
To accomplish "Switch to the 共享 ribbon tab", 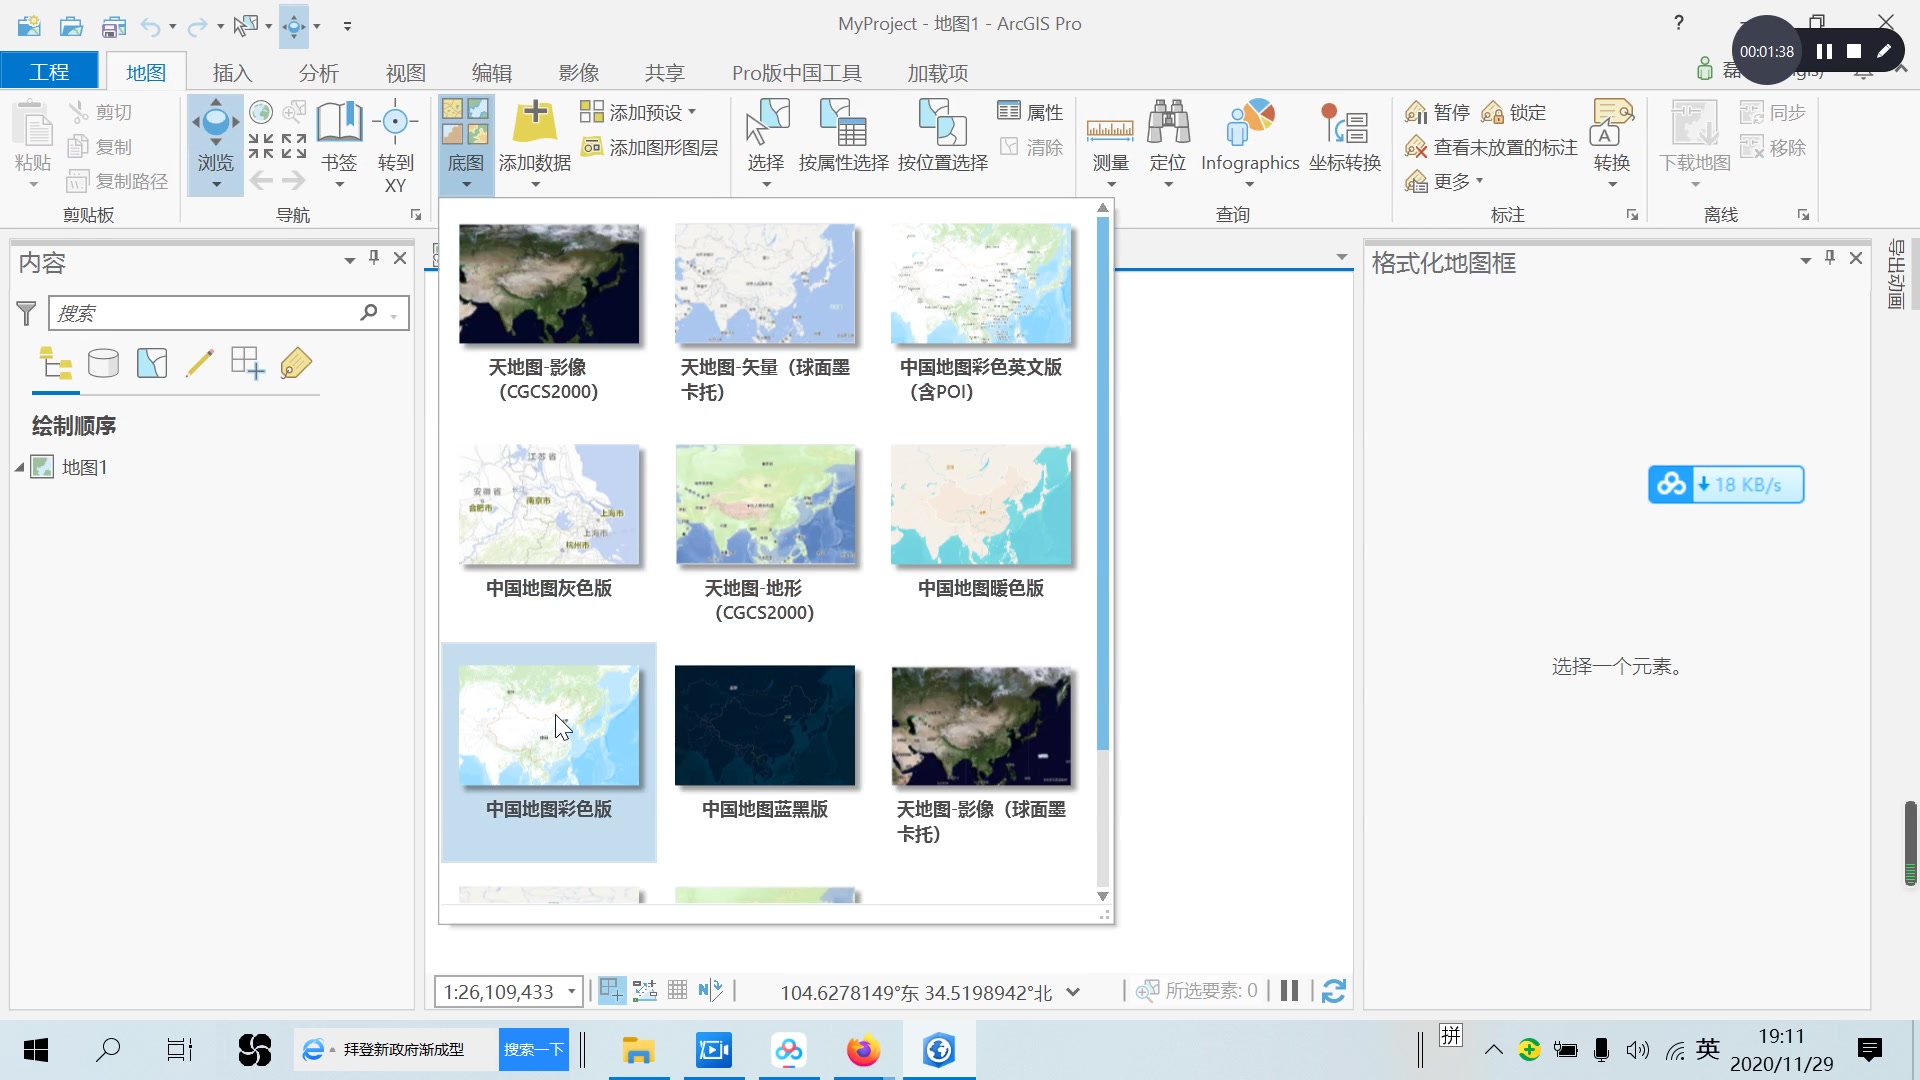I will [x=664, y=72].
